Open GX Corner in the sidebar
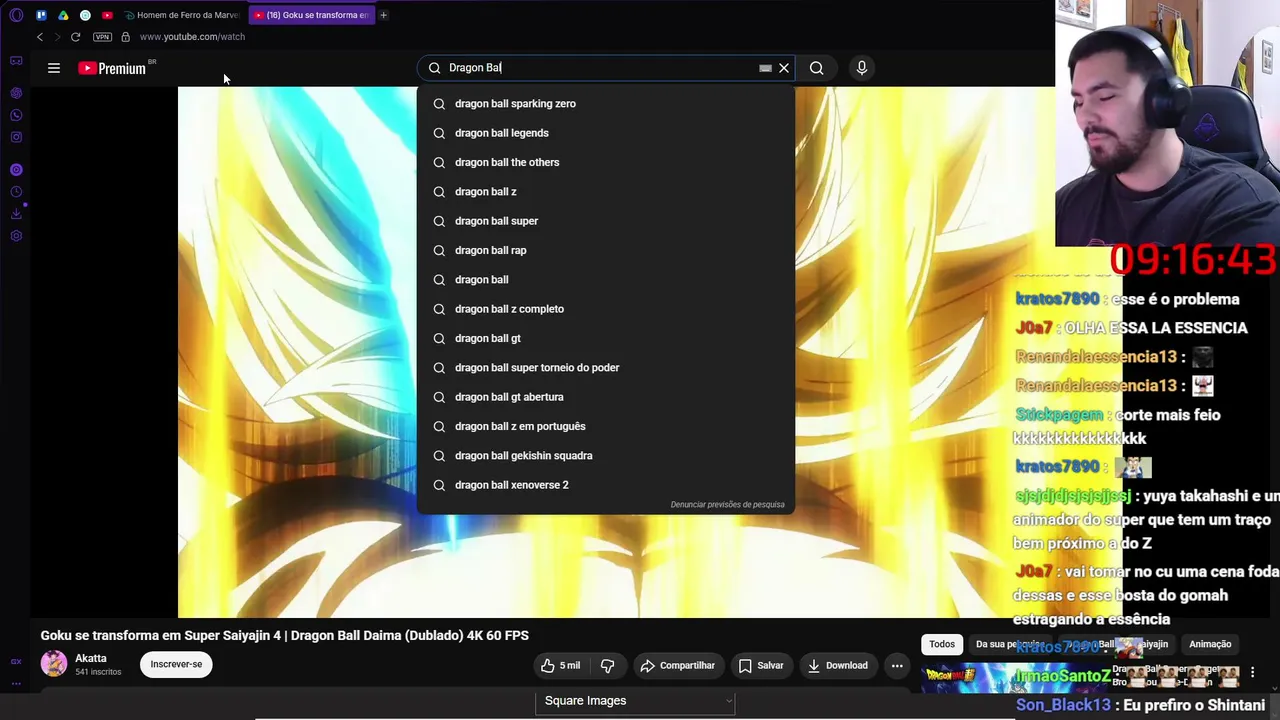This screenshot has width=1280, height=720. click(x=16, y=61)
